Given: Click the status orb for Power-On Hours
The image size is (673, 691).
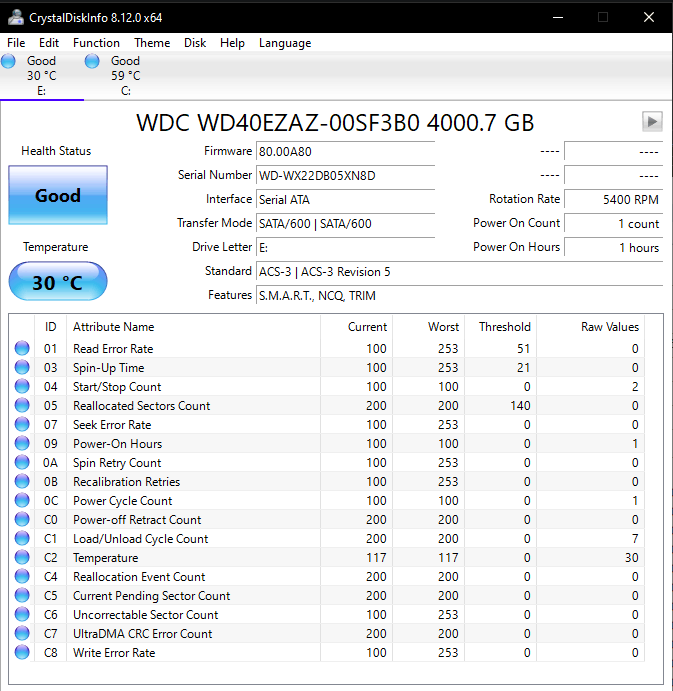Looking at the screenshot, I should [x=22, y=443].
